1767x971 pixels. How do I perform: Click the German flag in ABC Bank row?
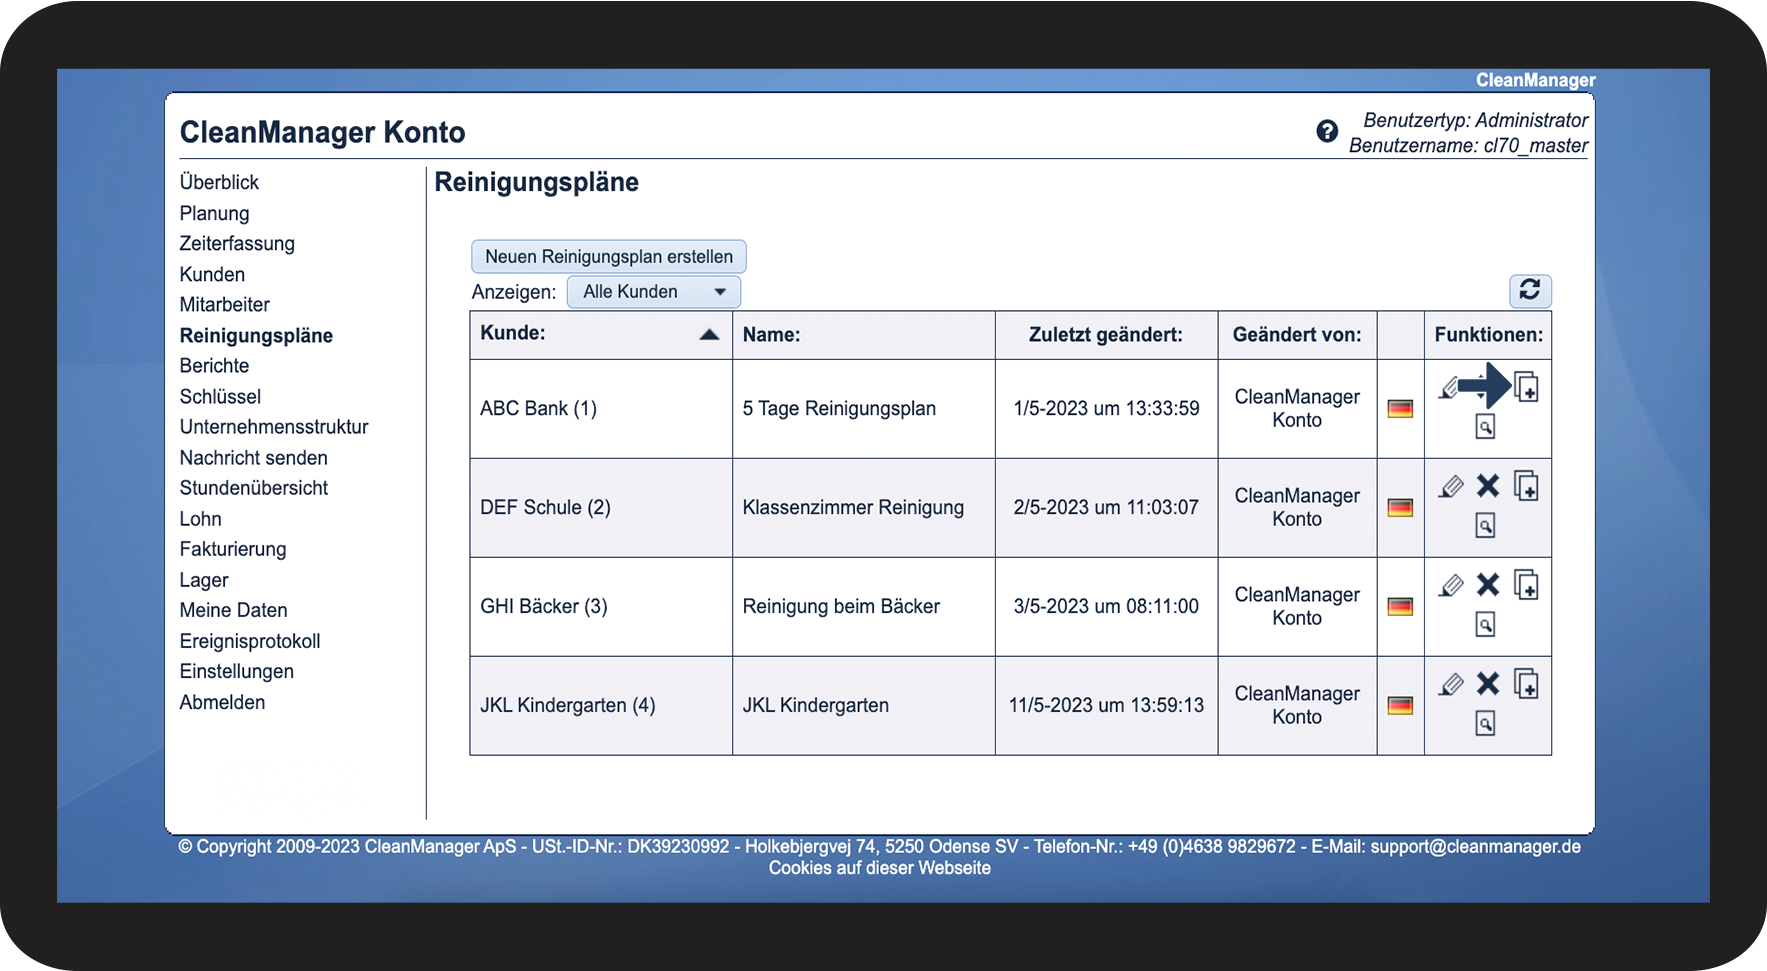[1400, 408]
